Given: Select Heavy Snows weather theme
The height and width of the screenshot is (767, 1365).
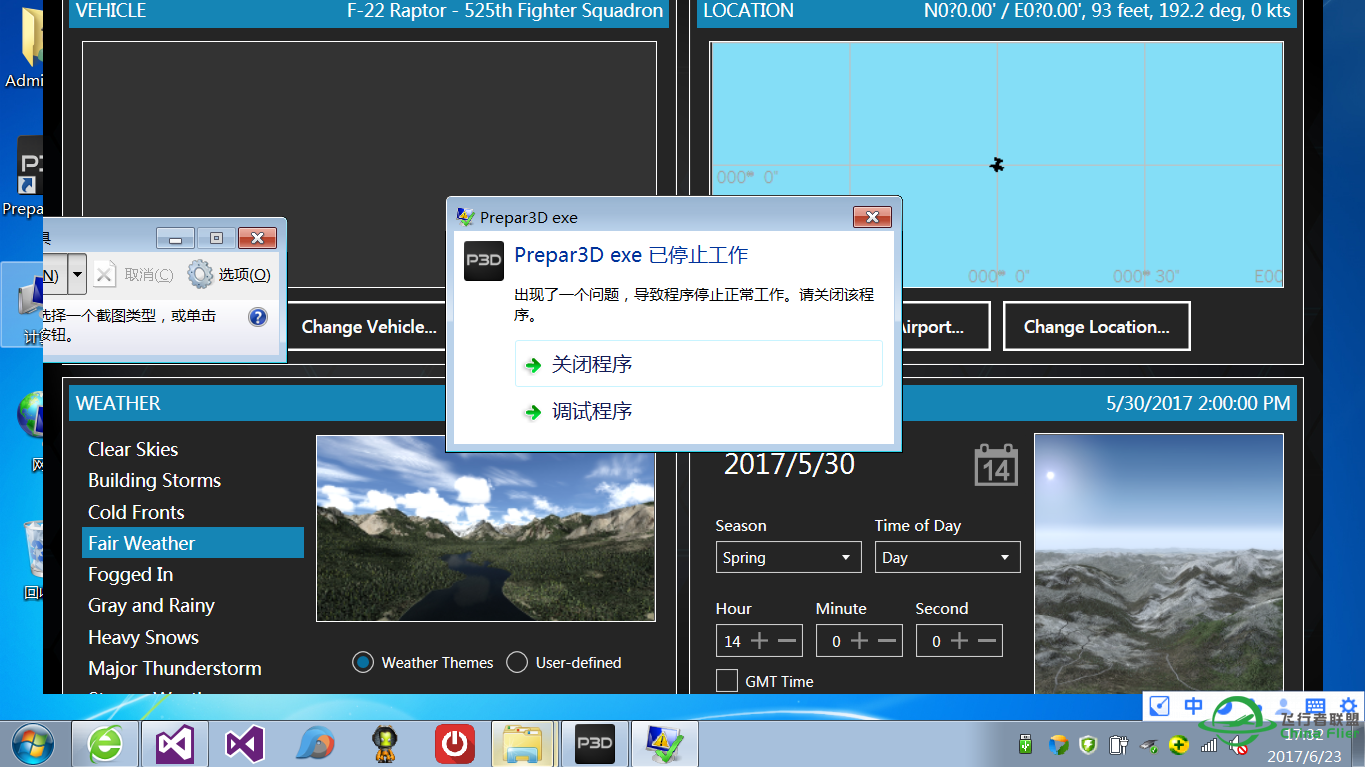Looking at the screenshot, I should pos(143,637).
